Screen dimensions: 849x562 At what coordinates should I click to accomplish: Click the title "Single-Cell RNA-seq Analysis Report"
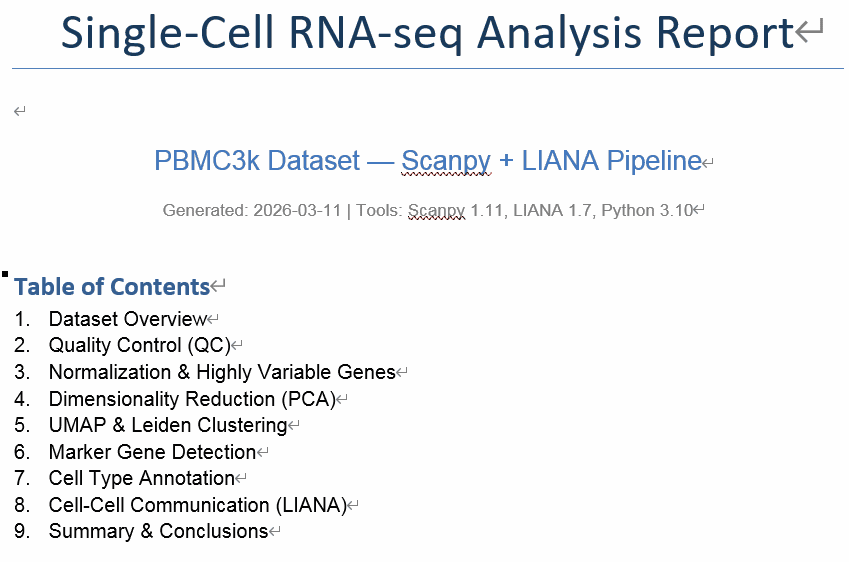427,34
